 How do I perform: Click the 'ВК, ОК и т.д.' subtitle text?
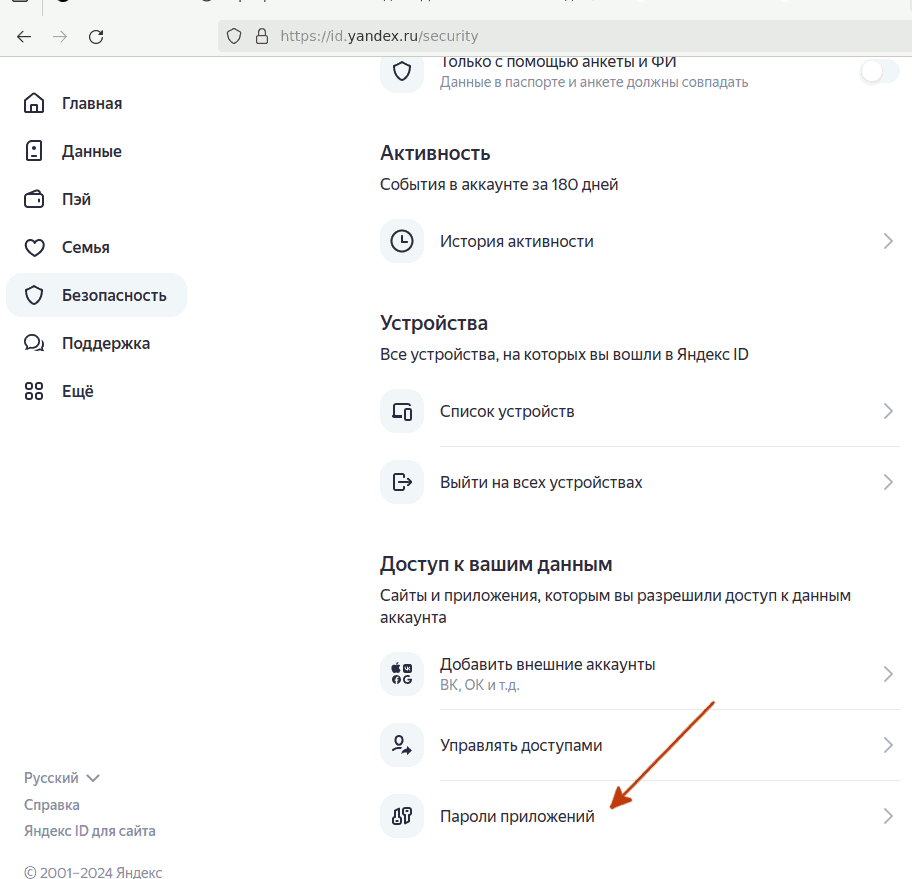pos(479,685)
